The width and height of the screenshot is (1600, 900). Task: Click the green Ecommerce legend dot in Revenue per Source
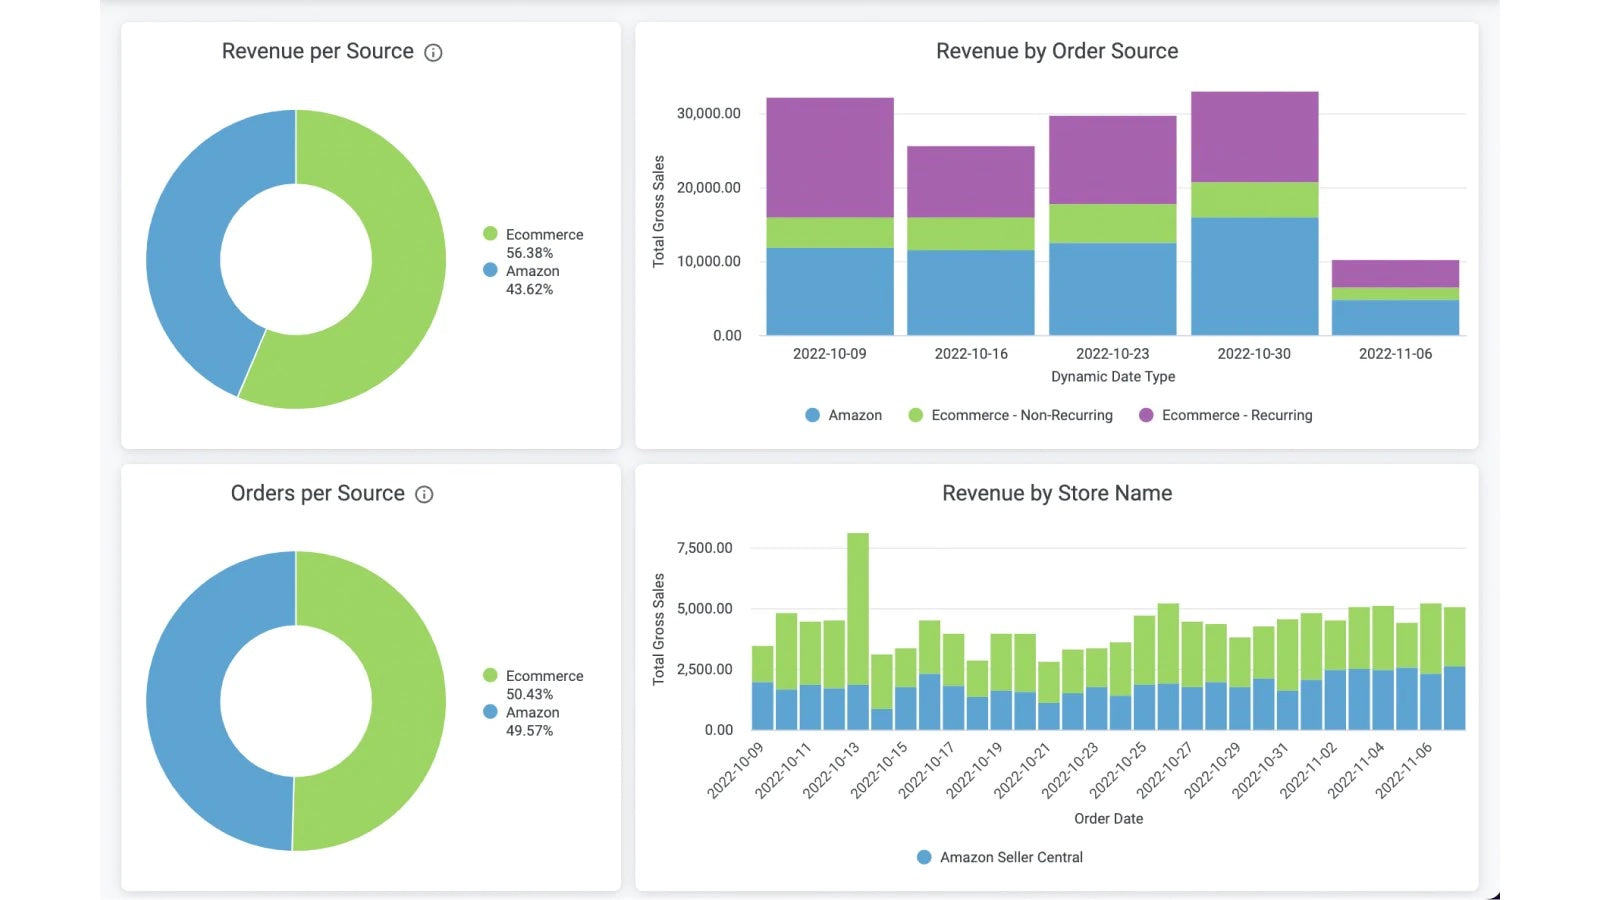[x=489, y=234]
